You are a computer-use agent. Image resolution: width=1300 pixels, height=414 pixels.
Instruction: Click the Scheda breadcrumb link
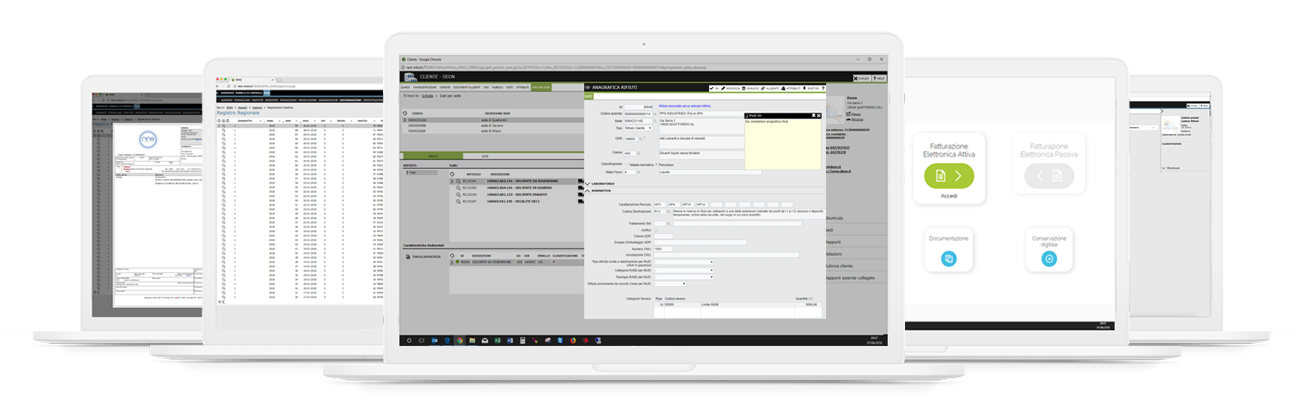428,96
